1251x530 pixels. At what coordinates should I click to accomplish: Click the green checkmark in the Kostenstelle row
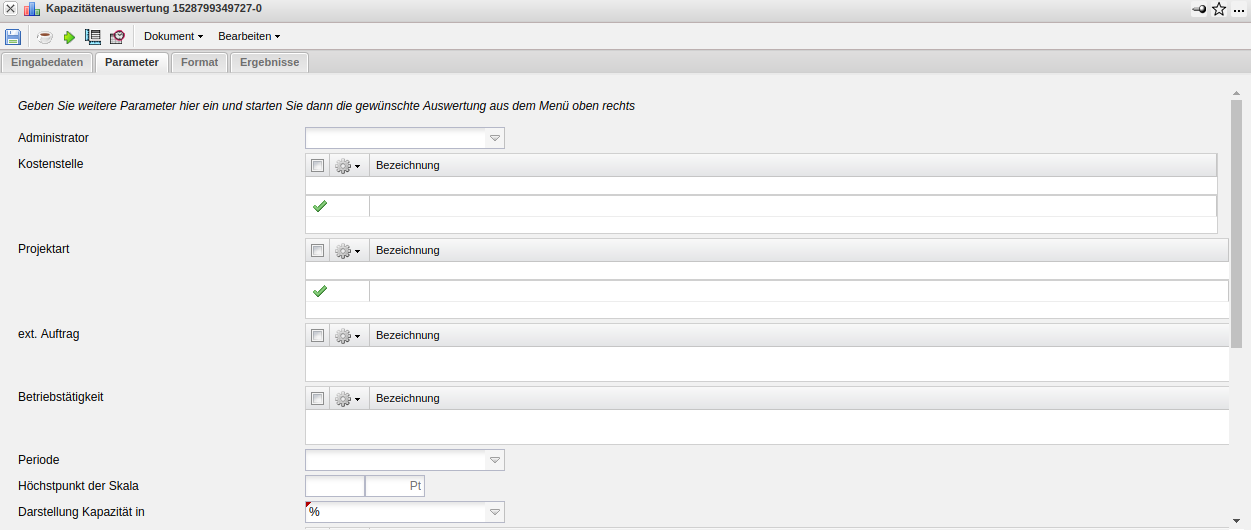[x=320, y=206]
